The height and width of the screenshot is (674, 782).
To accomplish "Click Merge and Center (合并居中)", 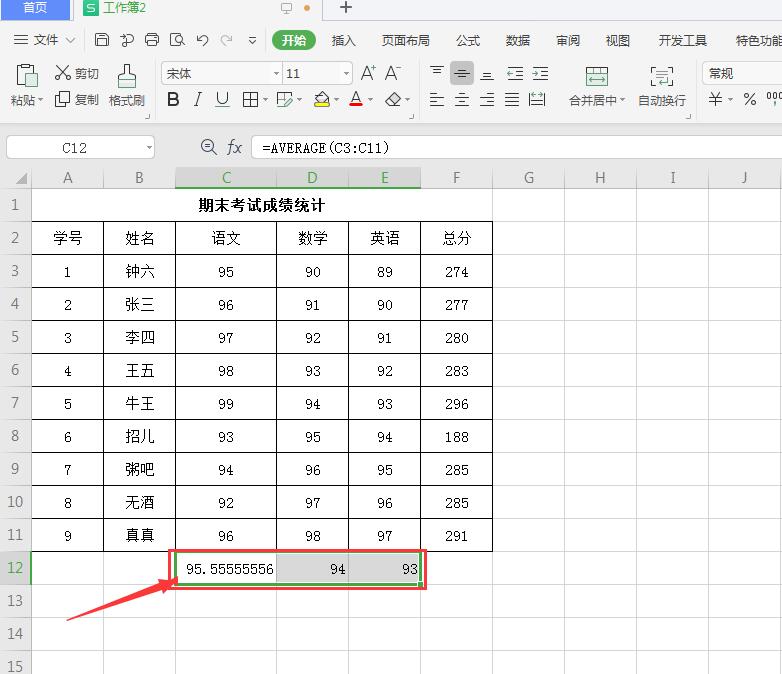I will click(x=596, y=86).
